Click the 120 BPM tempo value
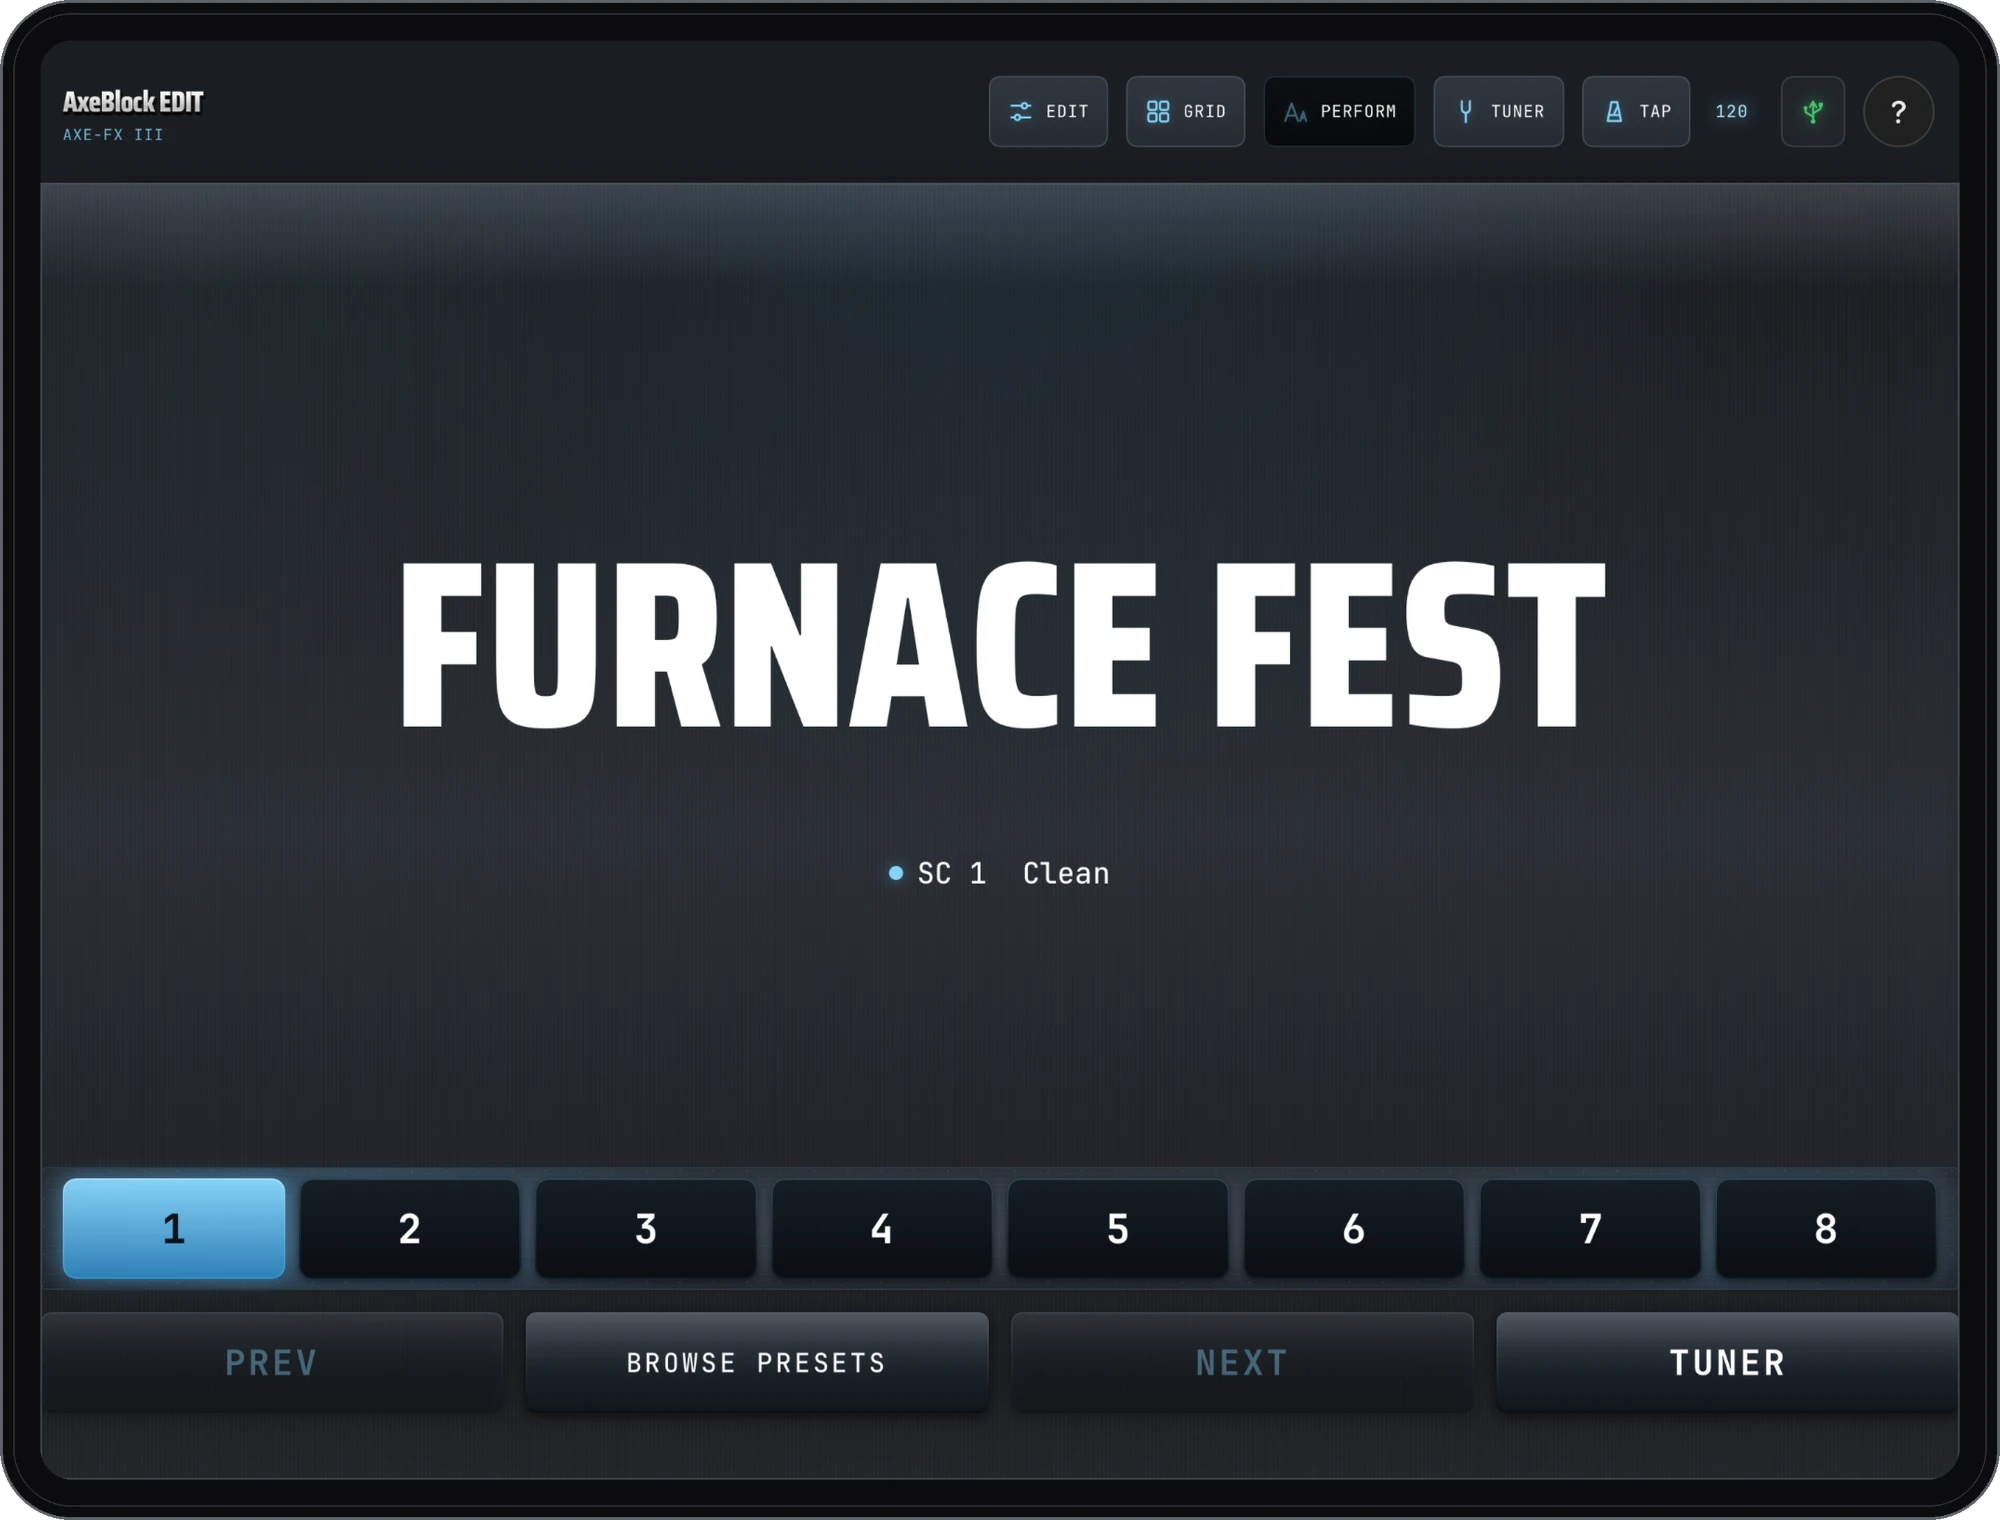2000x1520 pixels. pos(1731,111)
